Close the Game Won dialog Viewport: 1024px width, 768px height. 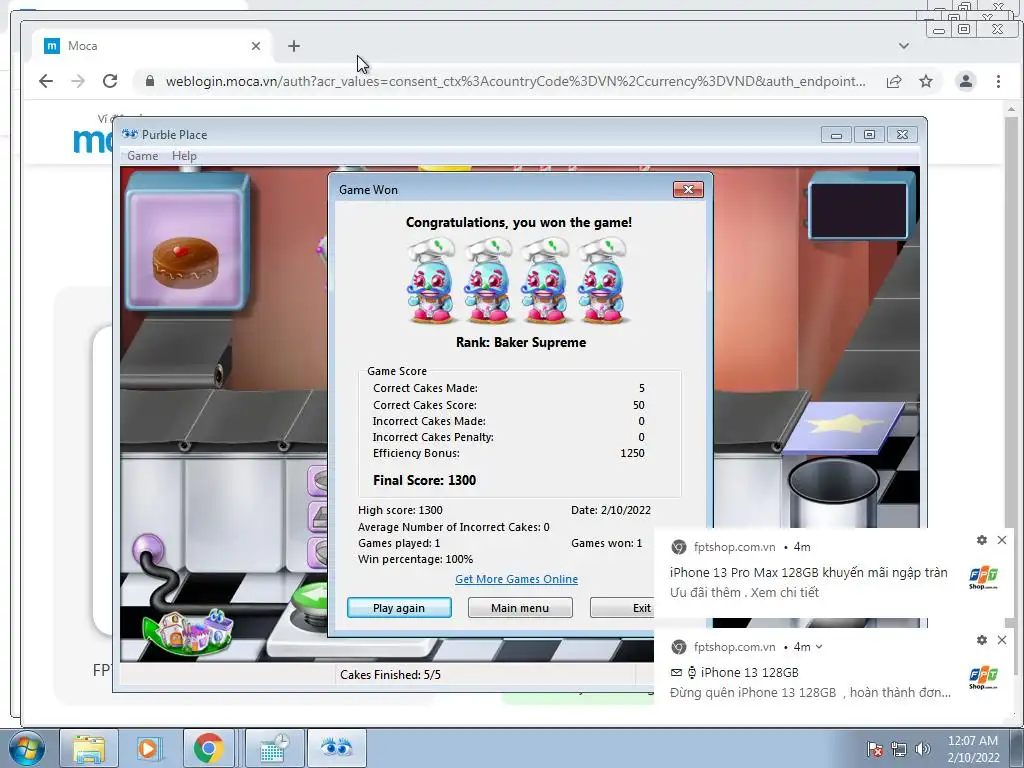[688, 189]
